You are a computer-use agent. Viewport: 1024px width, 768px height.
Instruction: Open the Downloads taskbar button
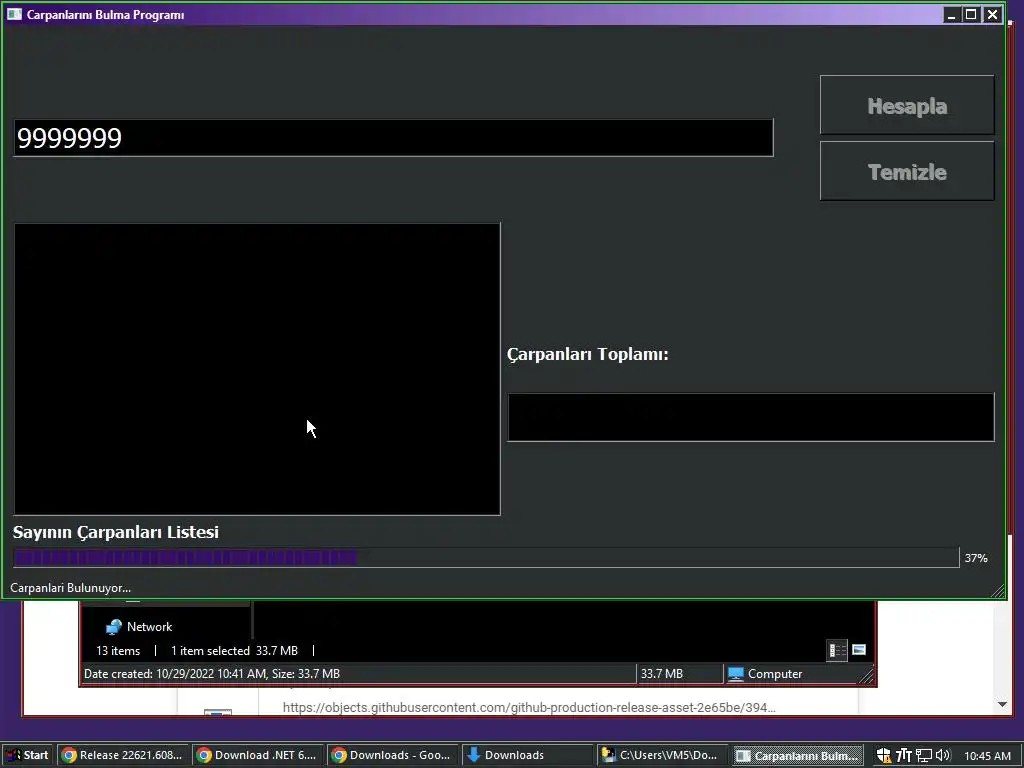[527, 755]
